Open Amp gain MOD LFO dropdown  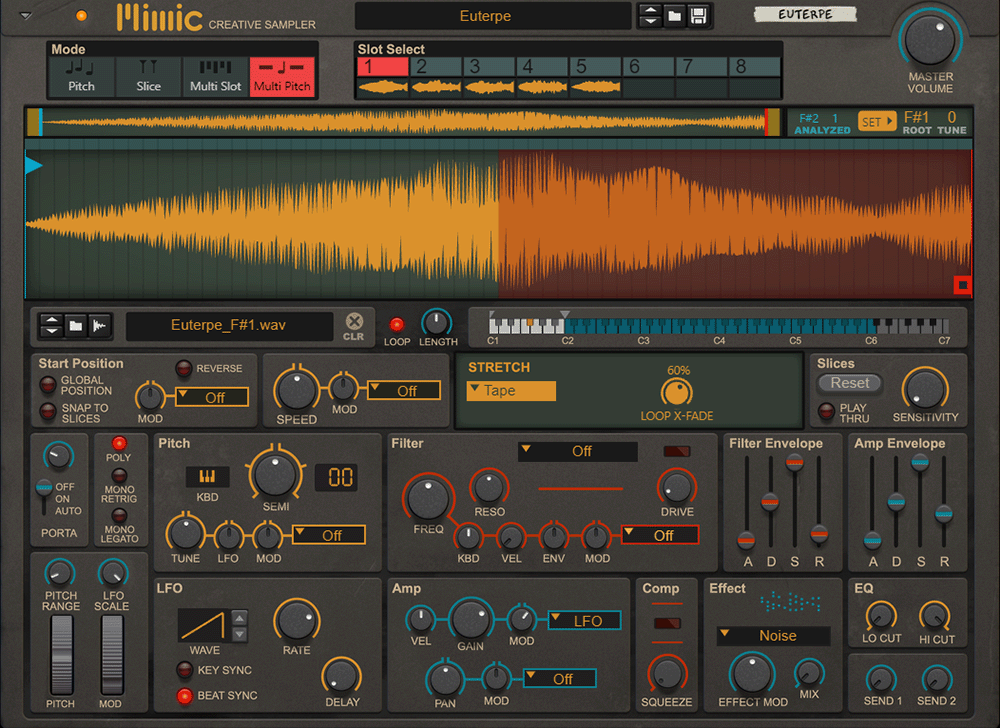pyautogui.click(x=584, y=620)
